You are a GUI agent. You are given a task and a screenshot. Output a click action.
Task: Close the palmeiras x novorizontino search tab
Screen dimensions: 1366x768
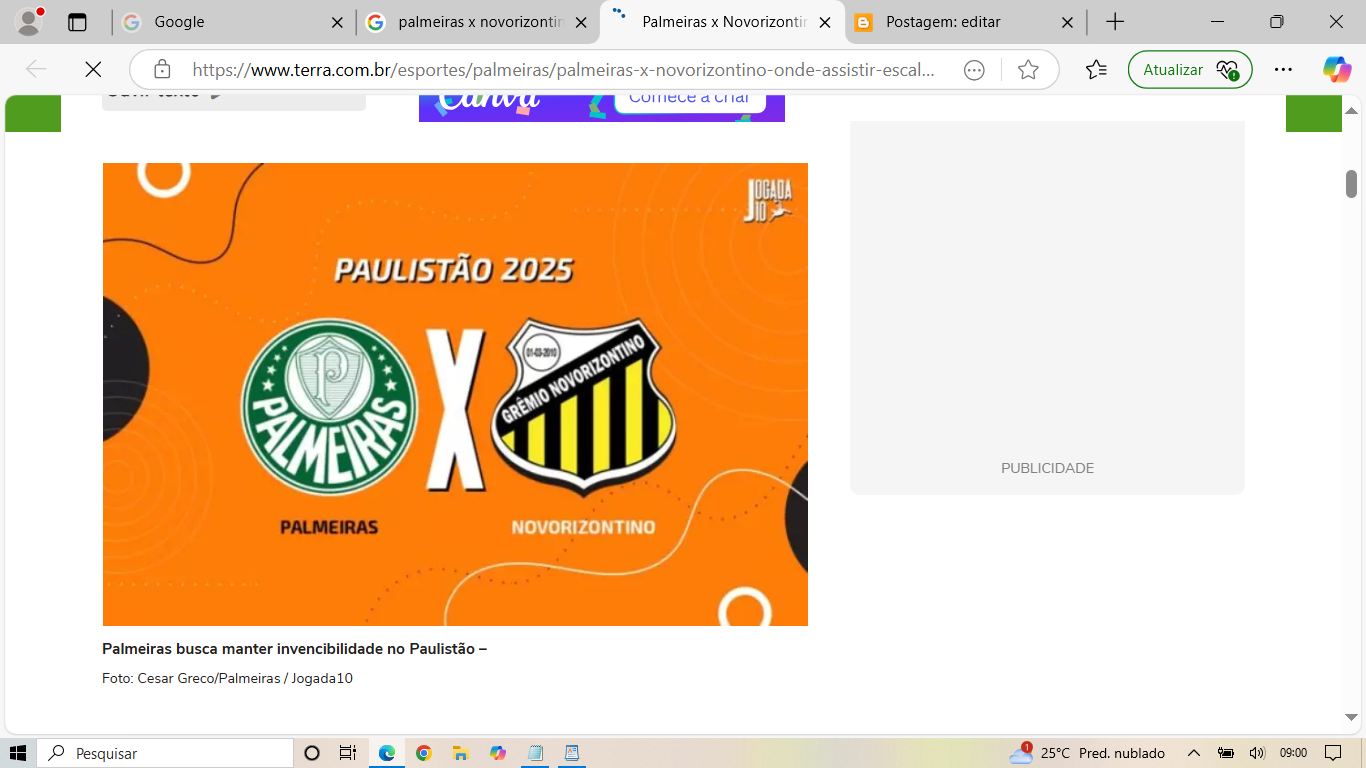581,22
